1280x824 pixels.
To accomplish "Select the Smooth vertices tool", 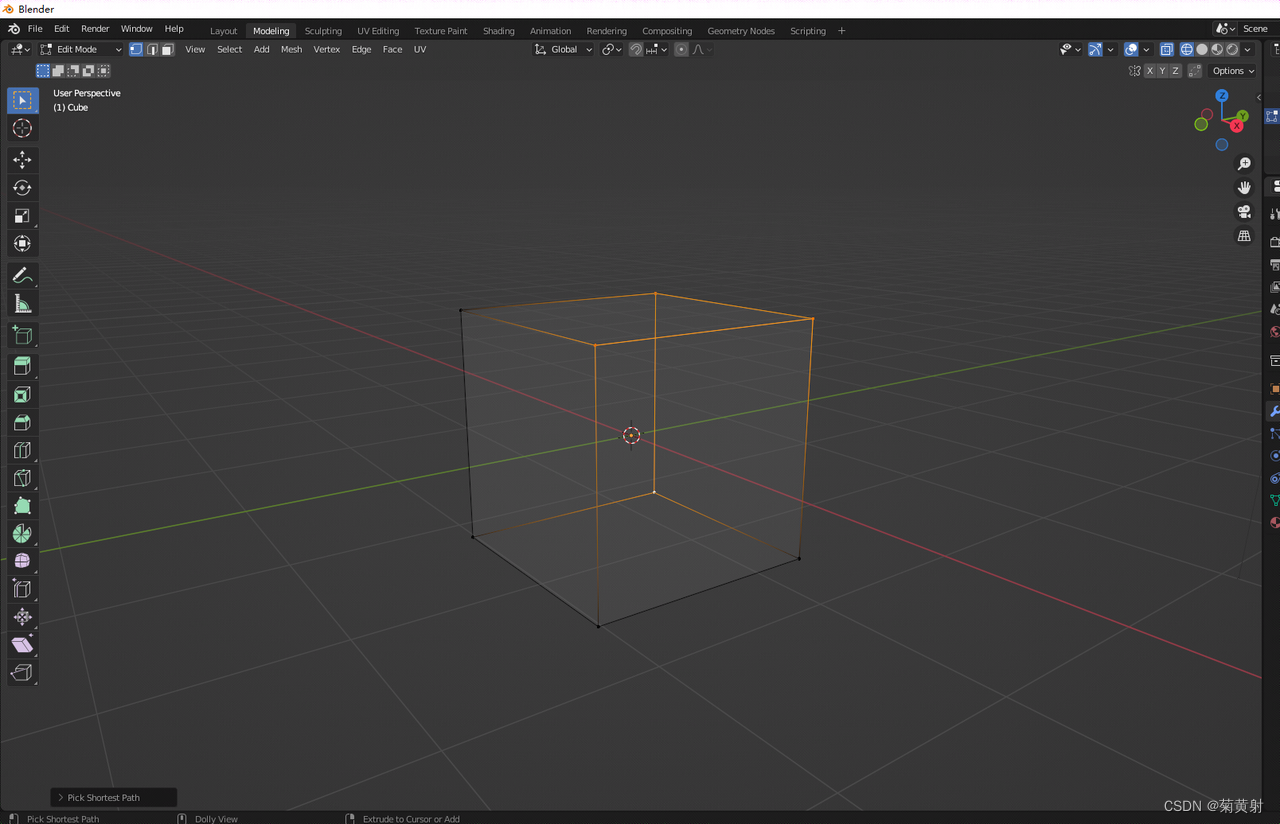I will tap(22, 562).
